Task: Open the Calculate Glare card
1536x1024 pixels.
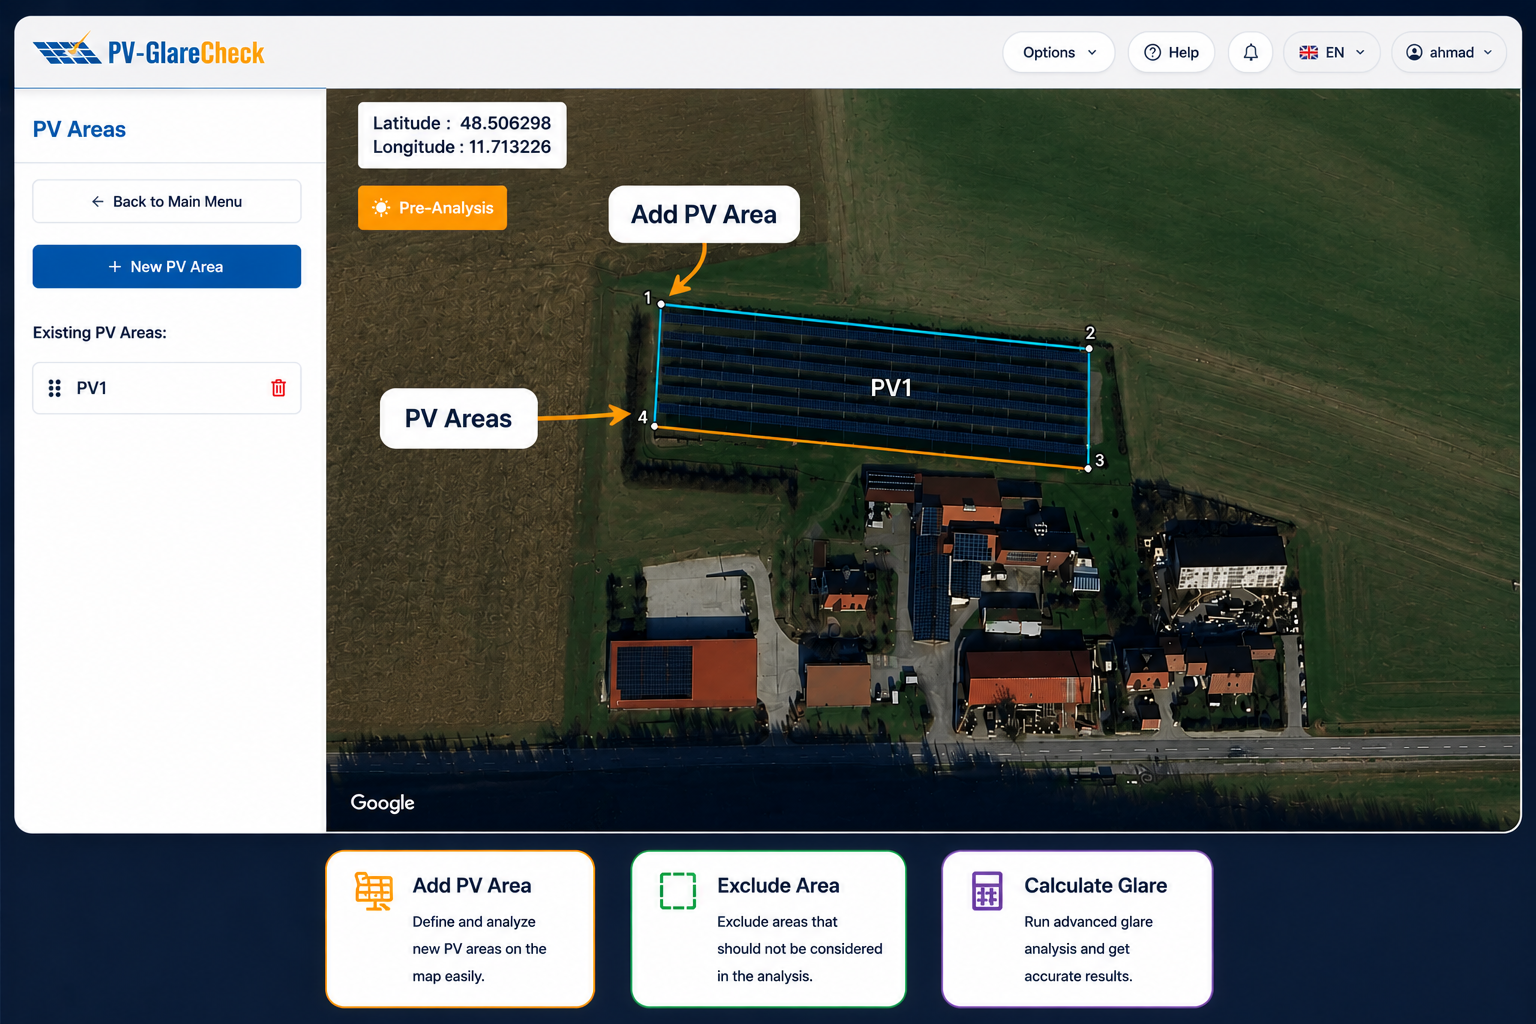Action: (x=1077, y=929)
